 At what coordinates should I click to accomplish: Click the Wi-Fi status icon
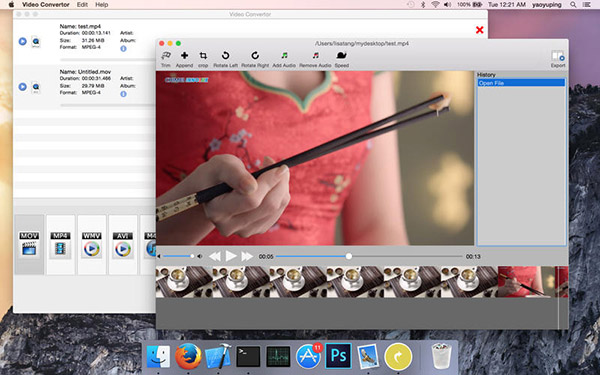(435, 5)
